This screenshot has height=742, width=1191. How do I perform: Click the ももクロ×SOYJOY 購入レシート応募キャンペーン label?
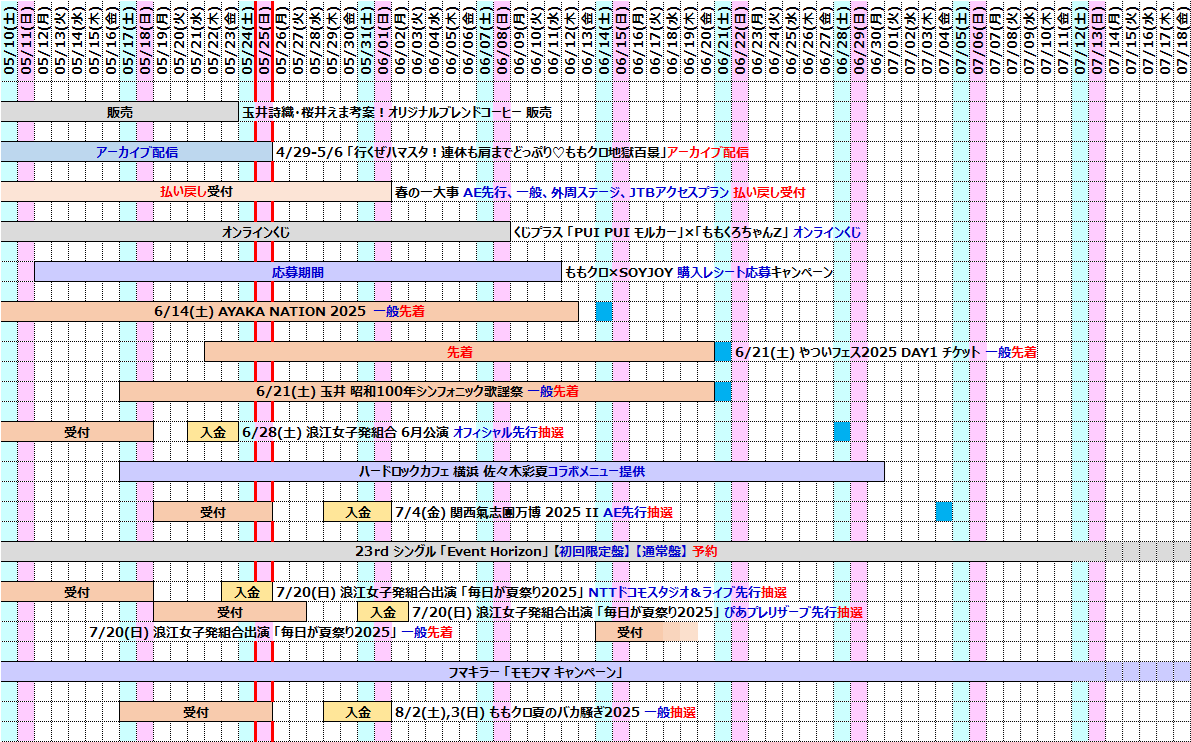coord(699,273)
